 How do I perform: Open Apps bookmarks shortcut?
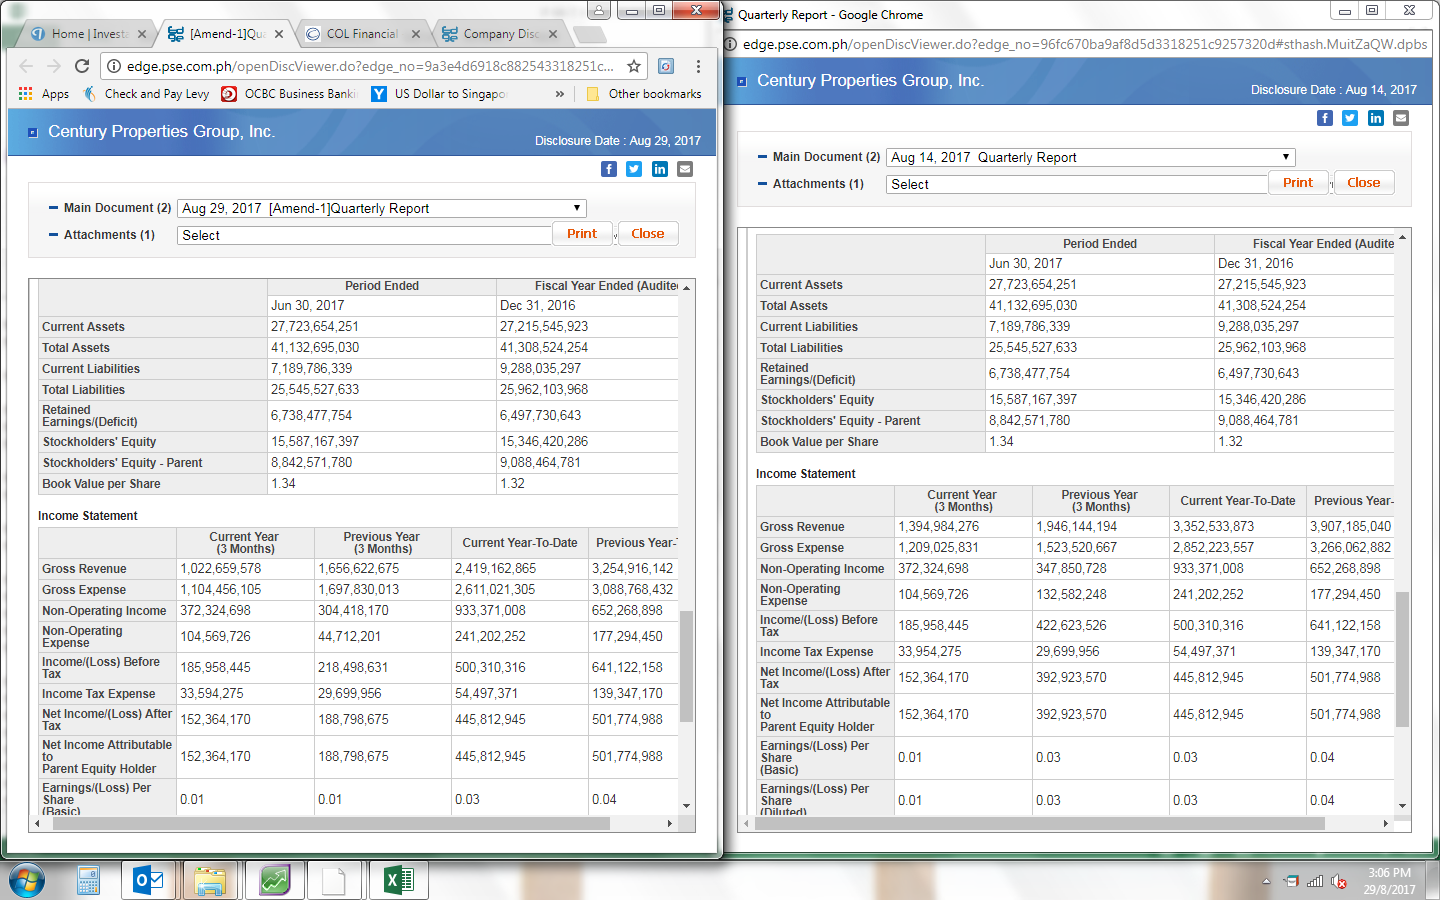(44, 94)
